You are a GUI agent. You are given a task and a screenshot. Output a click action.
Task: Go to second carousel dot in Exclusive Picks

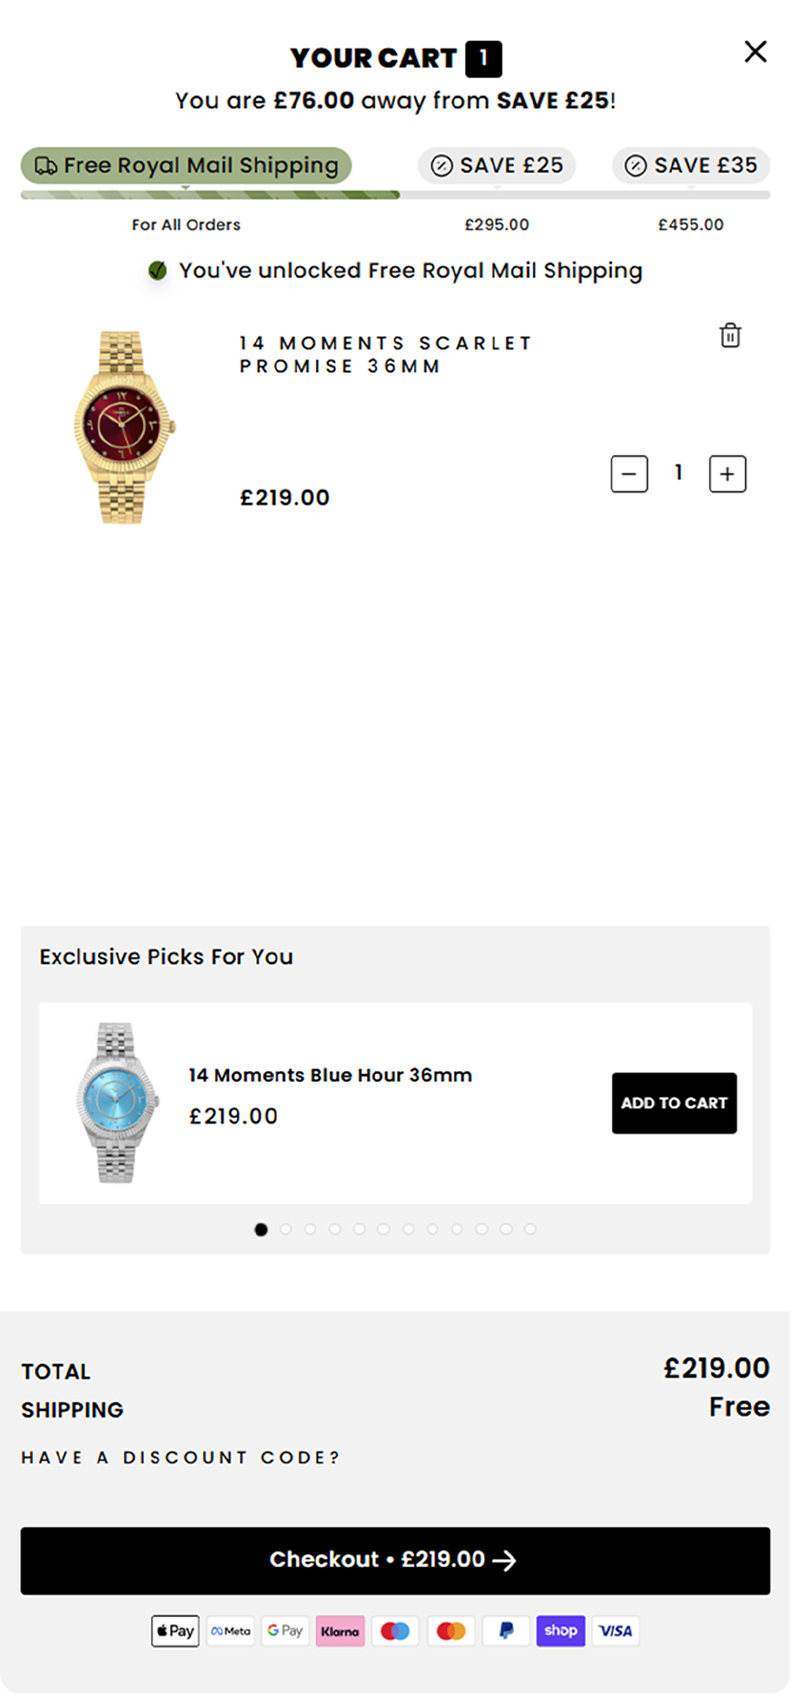(286, 1229)
